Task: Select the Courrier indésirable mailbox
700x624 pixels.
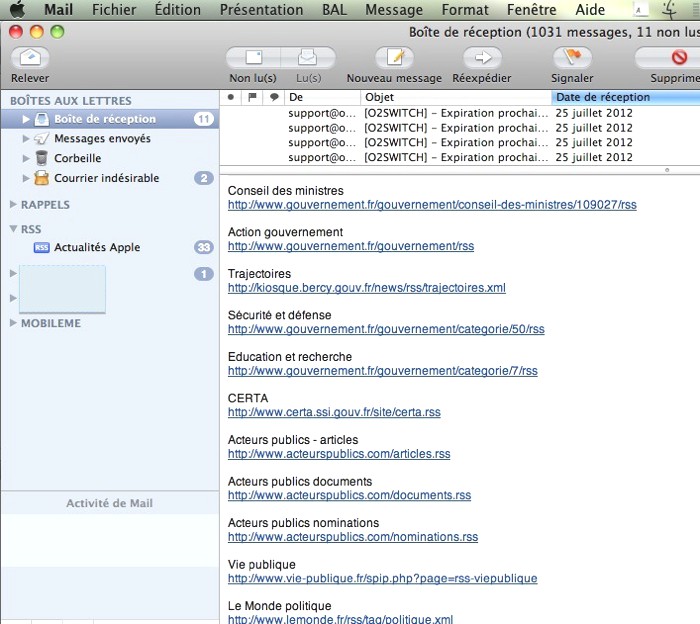Action: [106, 178]
